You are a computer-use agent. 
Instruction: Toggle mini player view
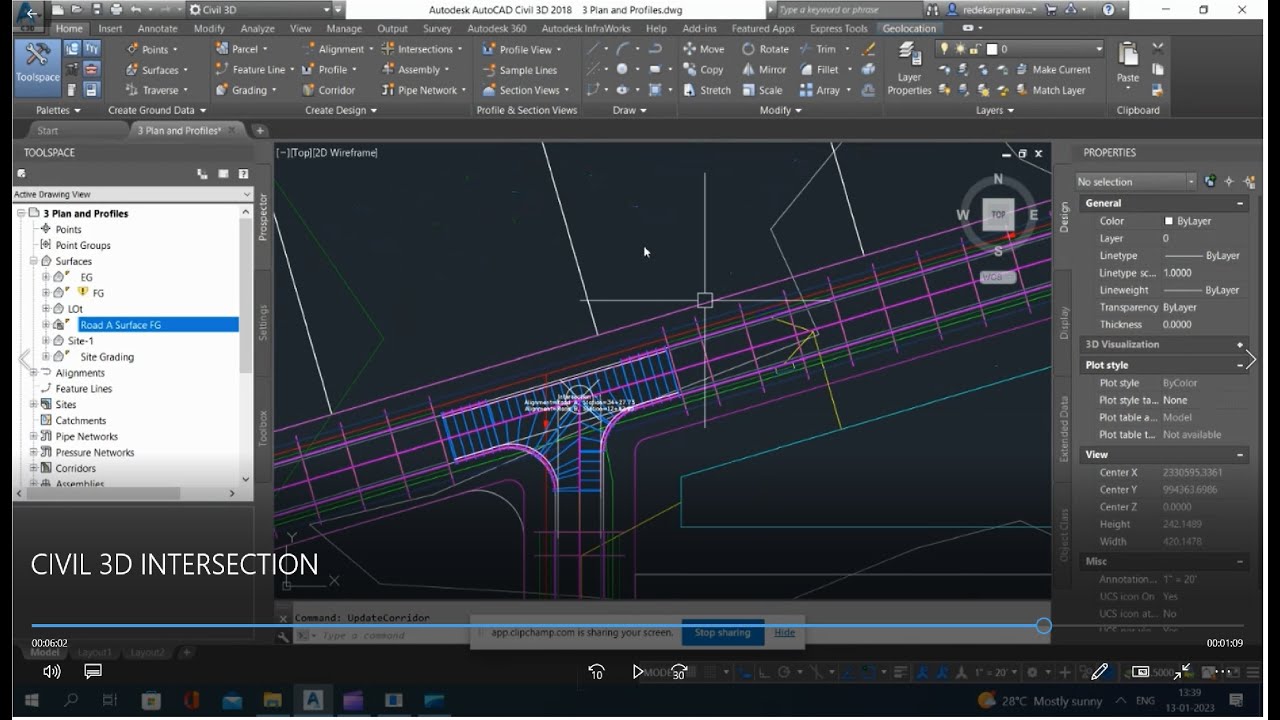pos(1141,672)
